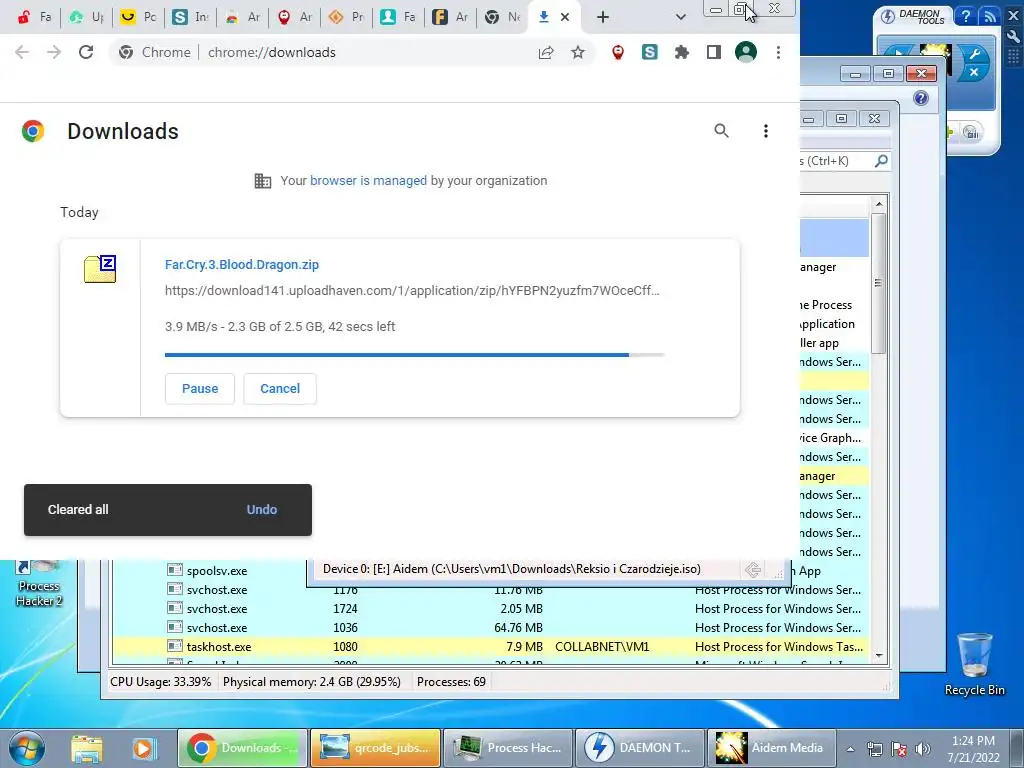Open the Downloads page more-actions menu
The image size is (1024, 768).
(765, 131)
